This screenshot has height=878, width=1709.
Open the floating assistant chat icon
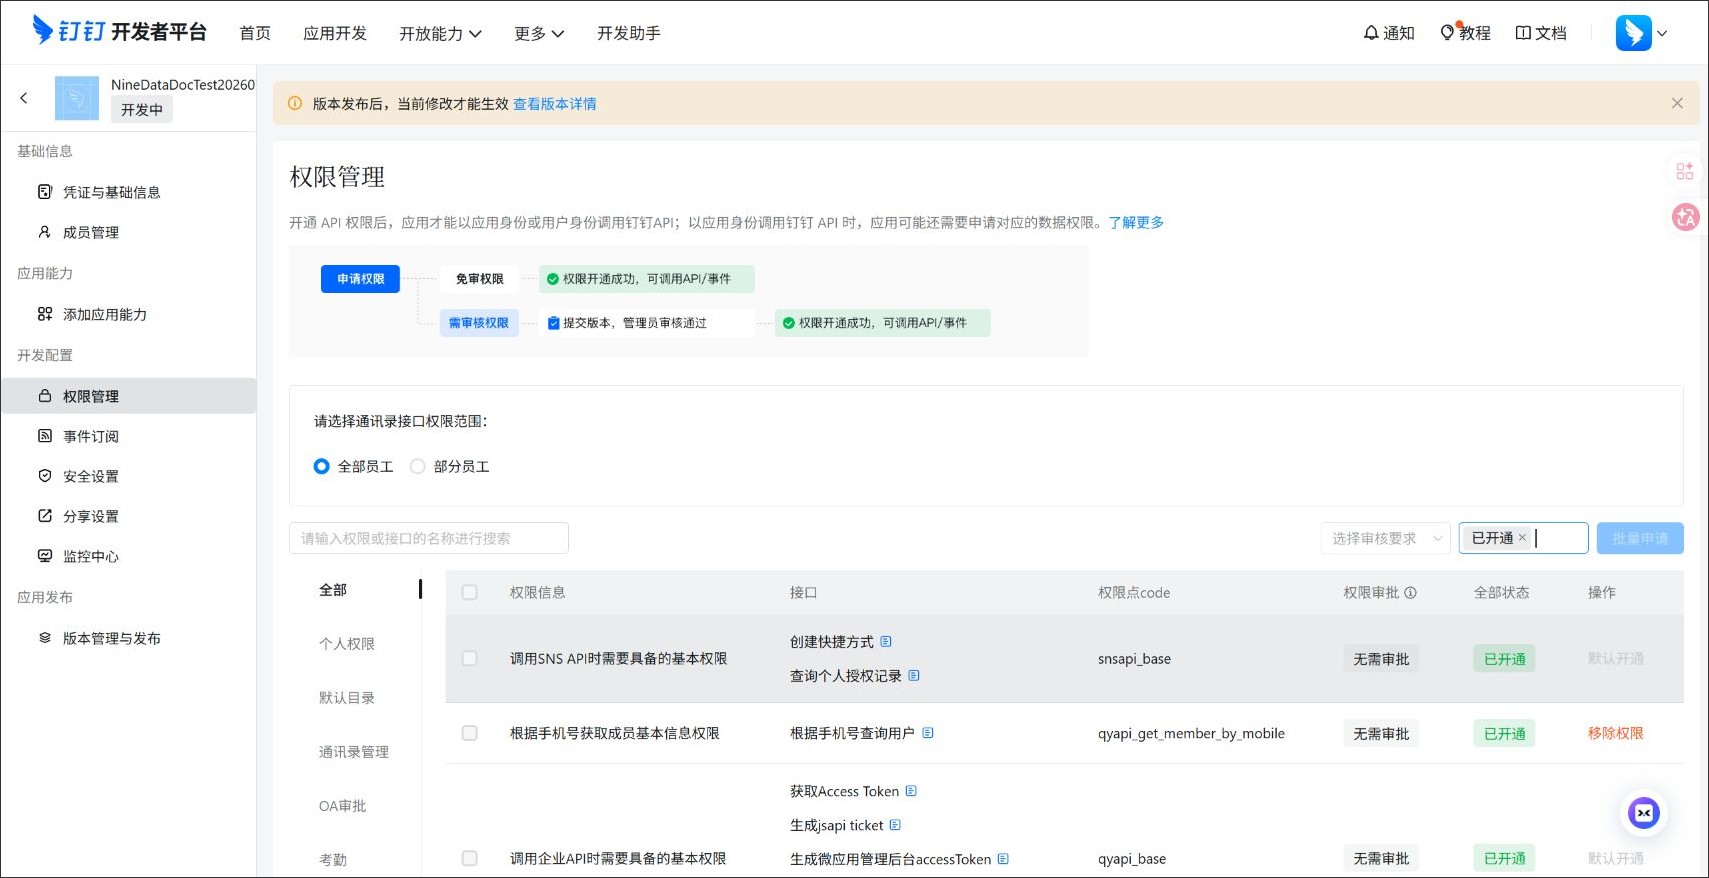click(1644, 813)
